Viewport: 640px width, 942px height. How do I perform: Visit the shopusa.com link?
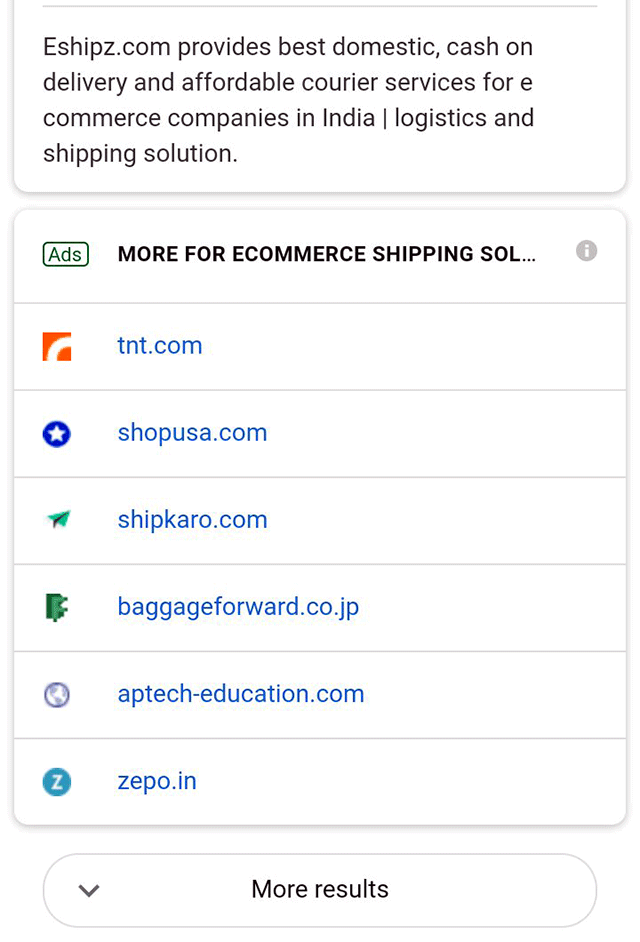coord(192,433)
